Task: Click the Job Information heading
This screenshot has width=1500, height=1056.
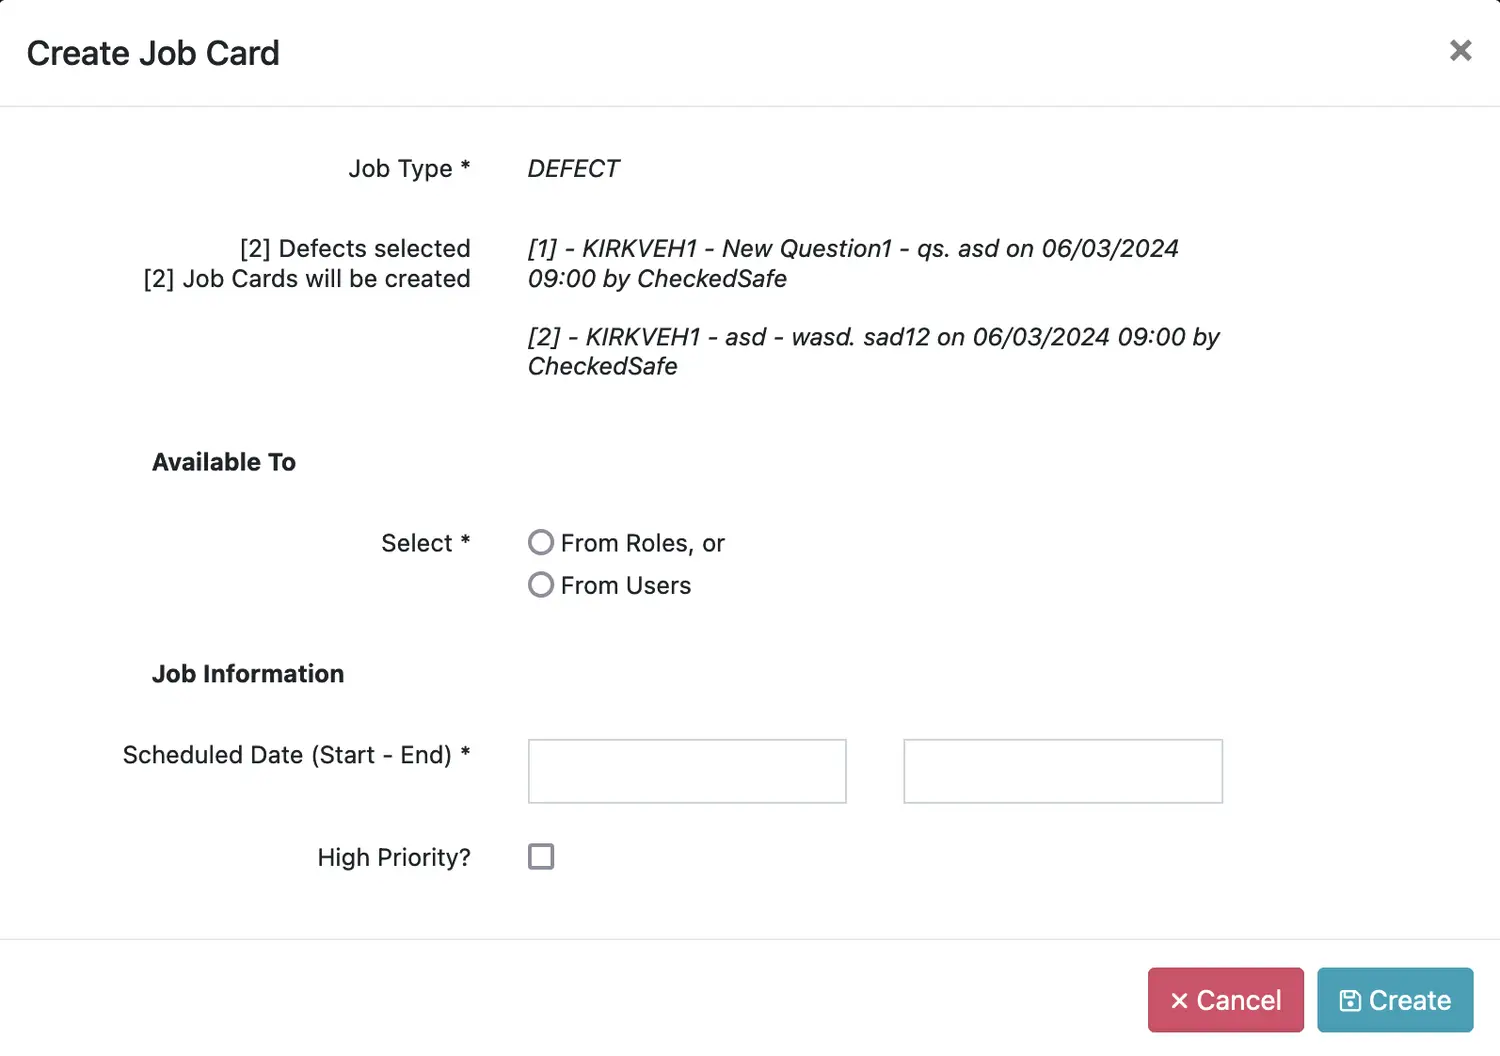Action: (x=248, y=674)
